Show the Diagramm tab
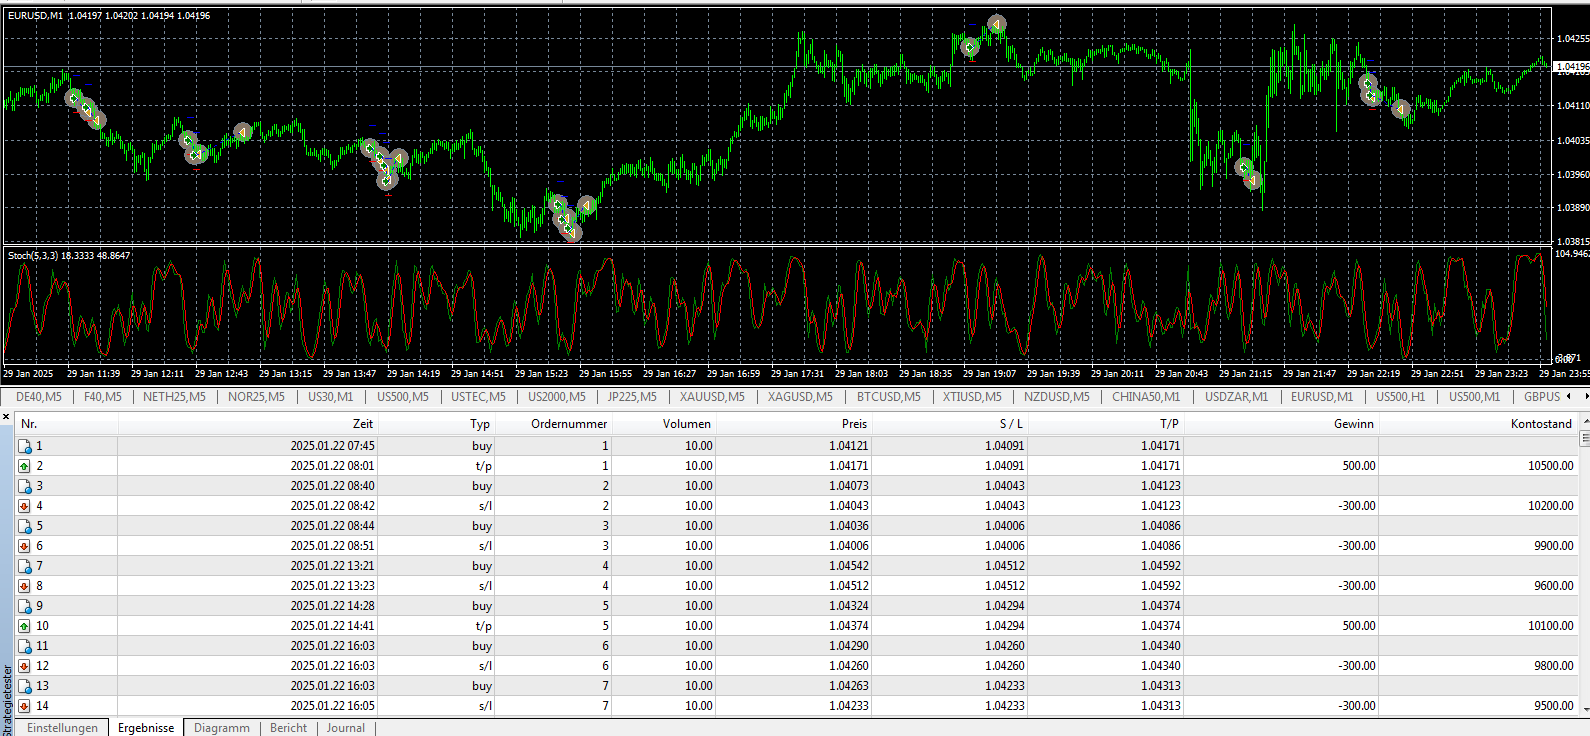The image size is (1590, 736). (222, 728)
